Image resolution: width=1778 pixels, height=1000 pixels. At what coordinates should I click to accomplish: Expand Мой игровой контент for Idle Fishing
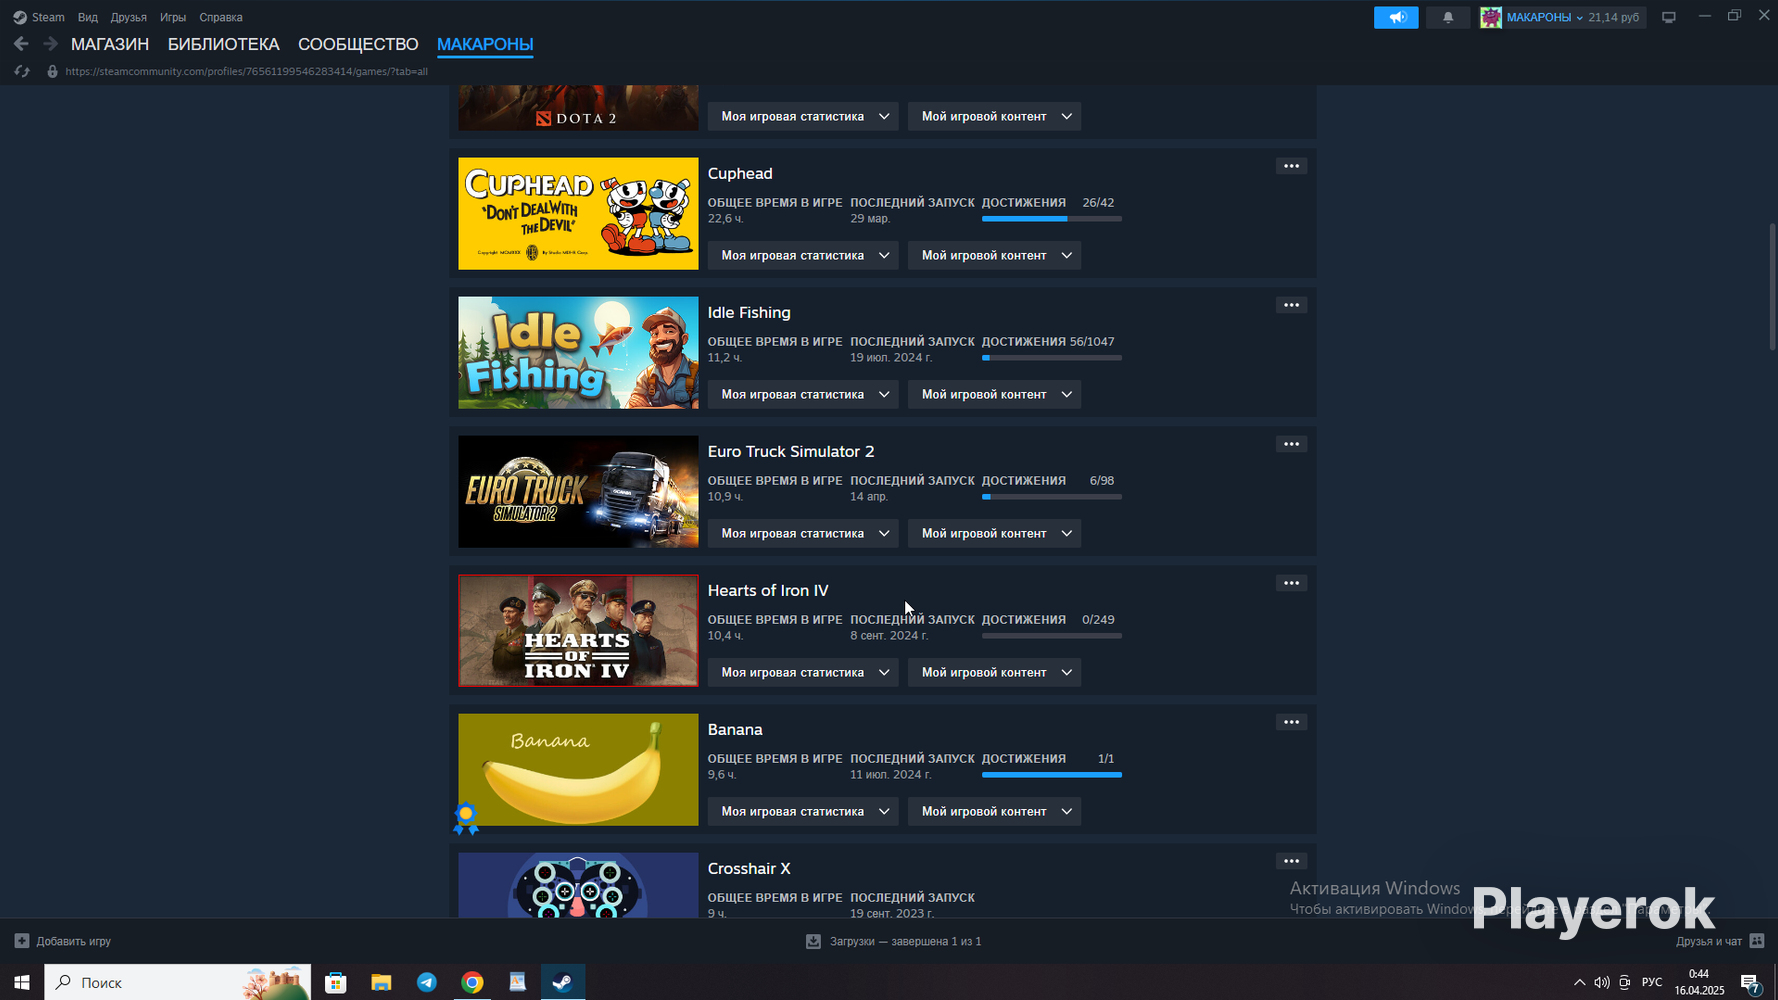[995, 394]
